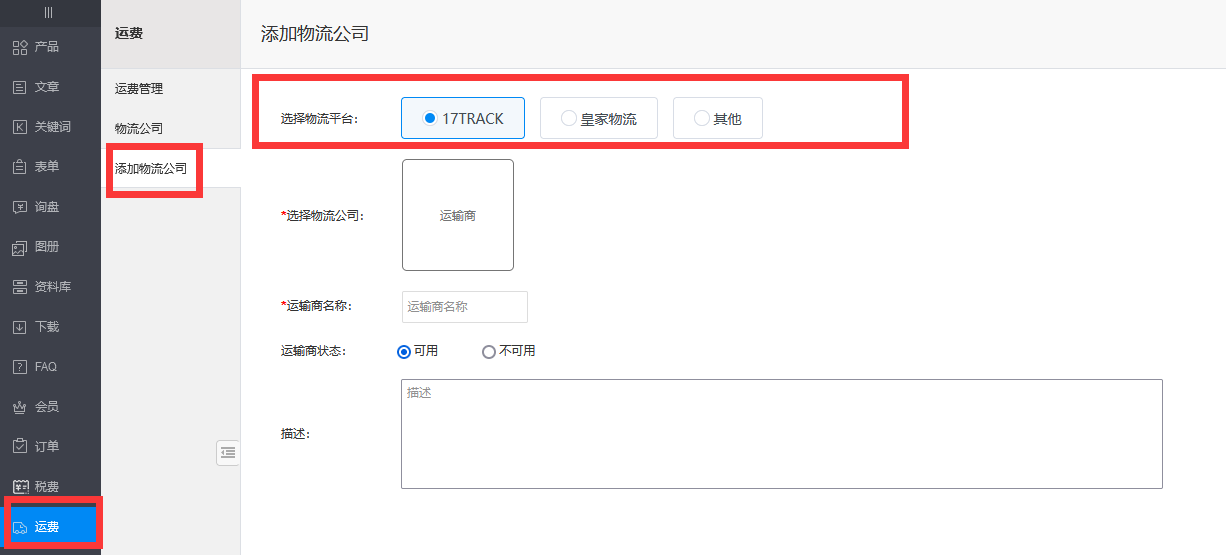
Task: Open the 运费管理 submenu item
Action: coord(139,89)
